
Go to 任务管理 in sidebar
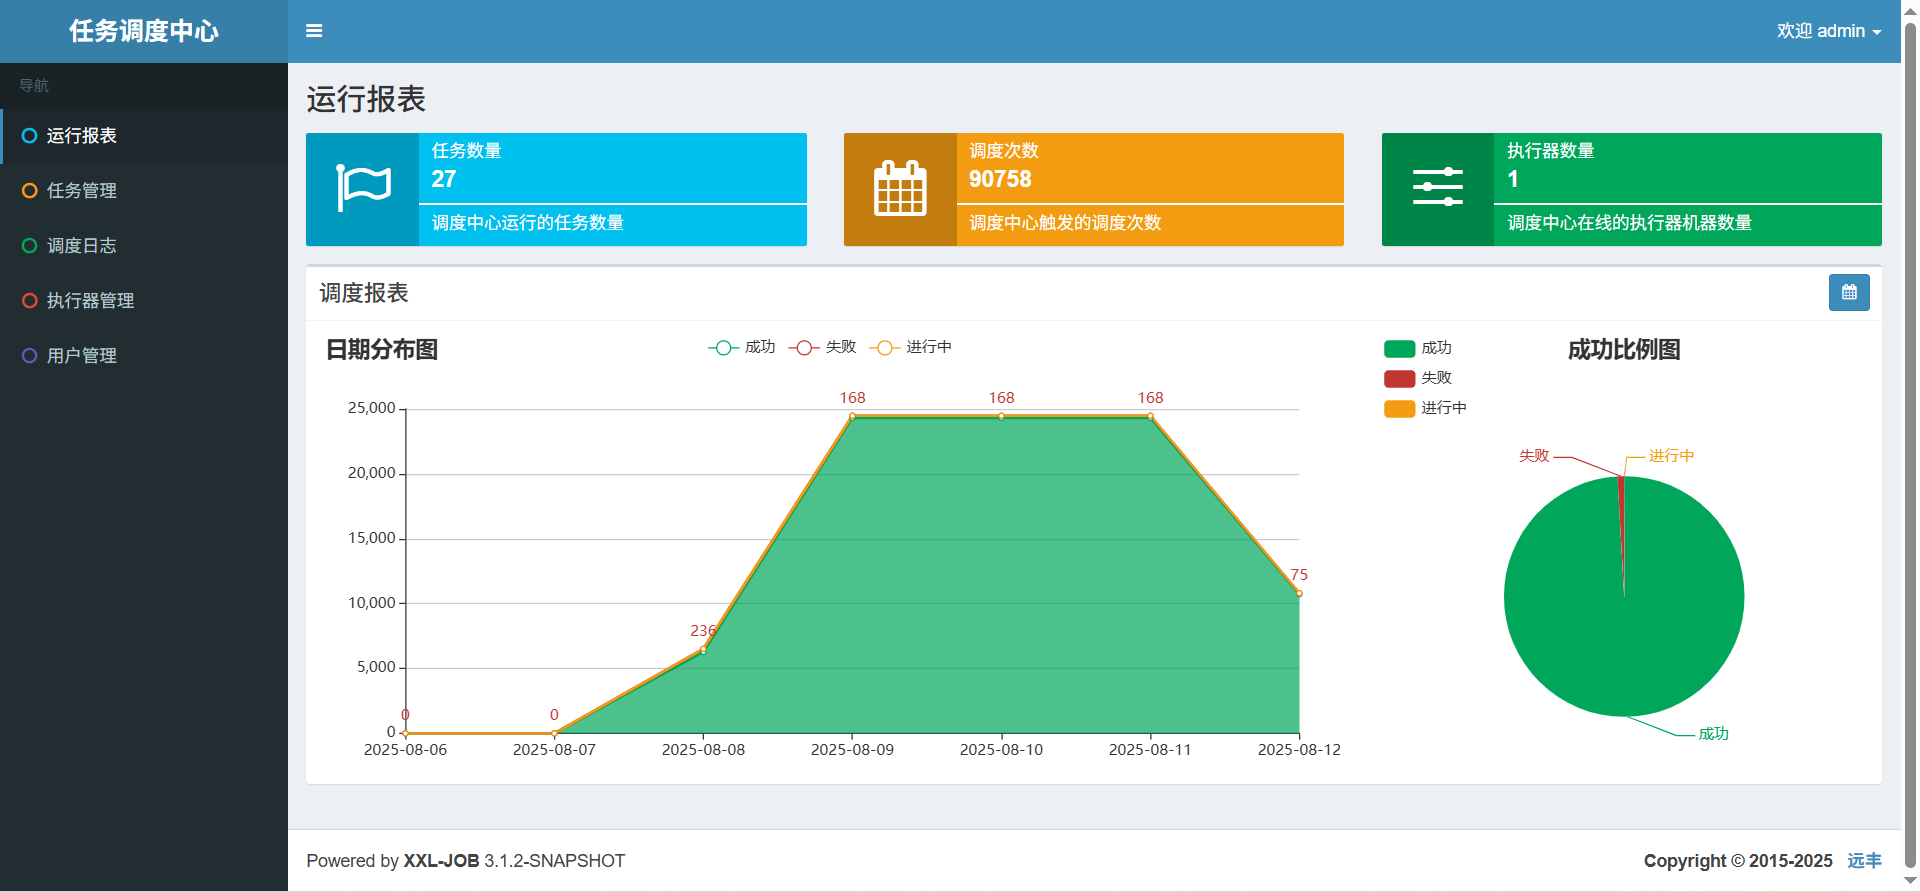pos(144,191)
